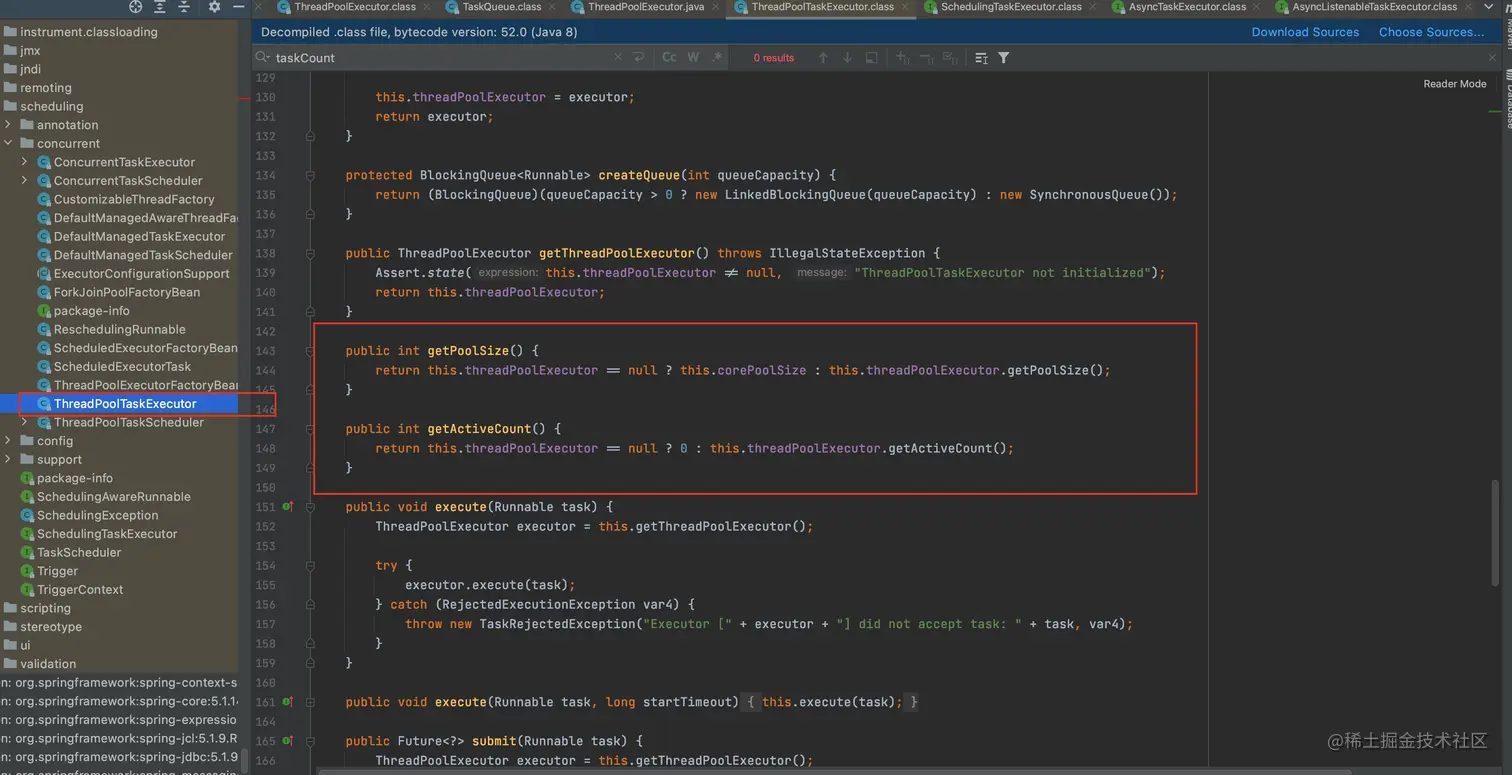Toggle Match Case (Cc) in search bar
Screen dimensions: 1512x775
(x=669, y=58)
